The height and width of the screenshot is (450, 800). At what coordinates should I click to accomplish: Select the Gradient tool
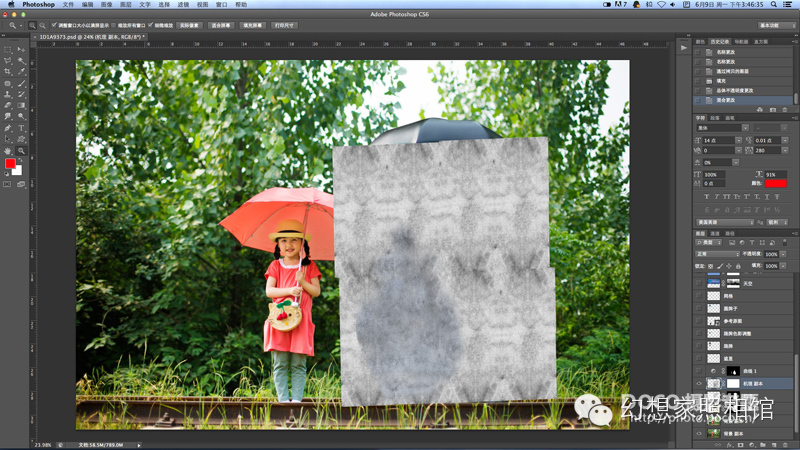(21, 106)
